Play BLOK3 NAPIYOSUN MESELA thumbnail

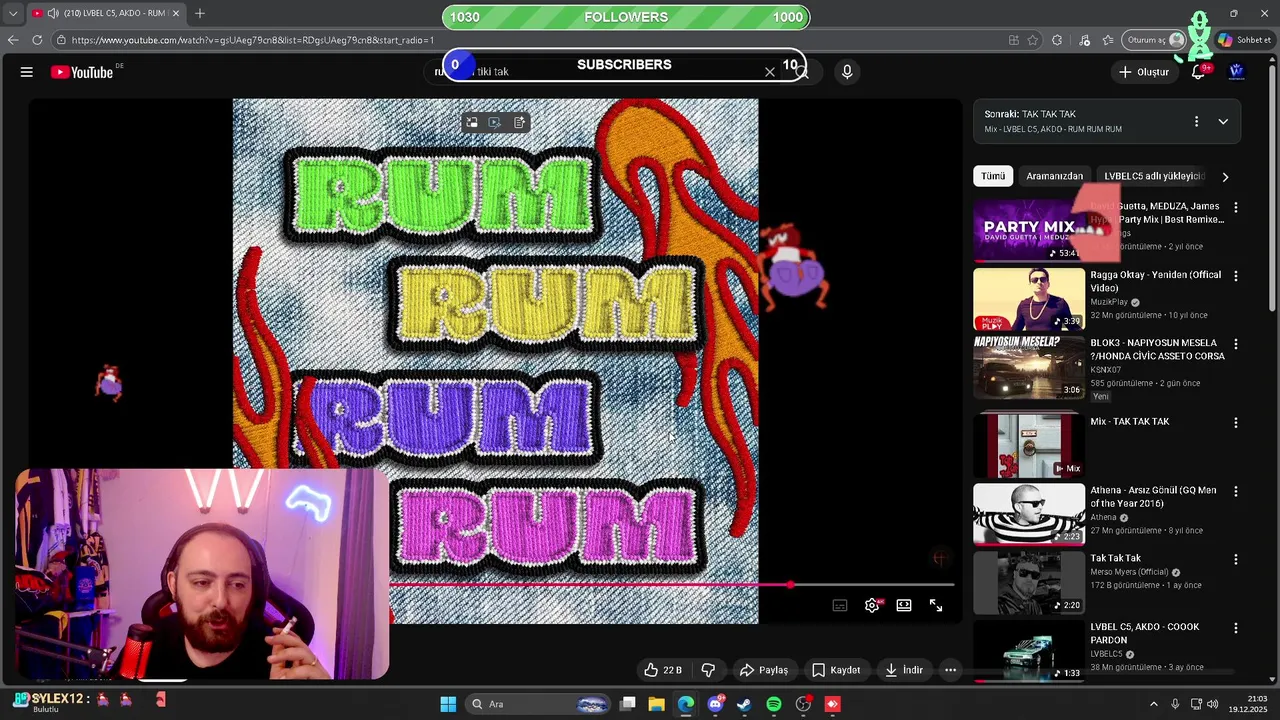coord(1029,367)
